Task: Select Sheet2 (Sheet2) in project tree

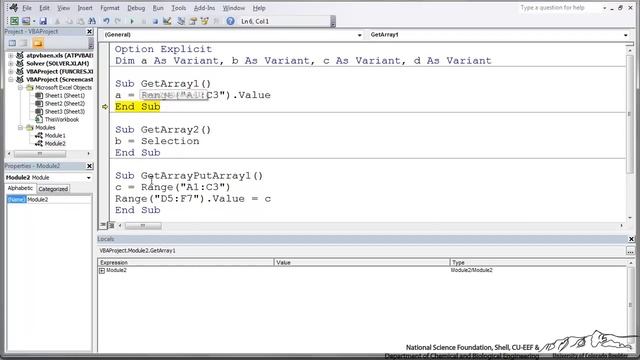Action: [x=65, y=104]
